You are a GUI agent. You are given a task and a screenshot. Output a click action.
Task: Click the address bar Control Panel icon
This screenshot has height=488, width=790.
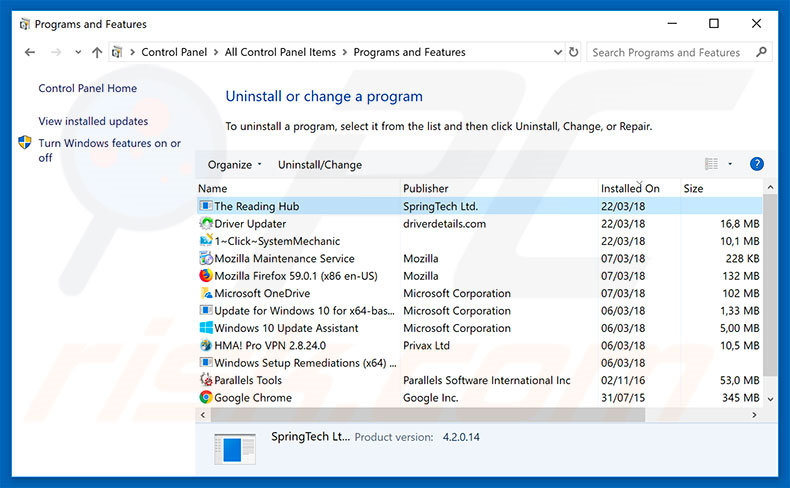pyautogui.click(x=117, y=52)
